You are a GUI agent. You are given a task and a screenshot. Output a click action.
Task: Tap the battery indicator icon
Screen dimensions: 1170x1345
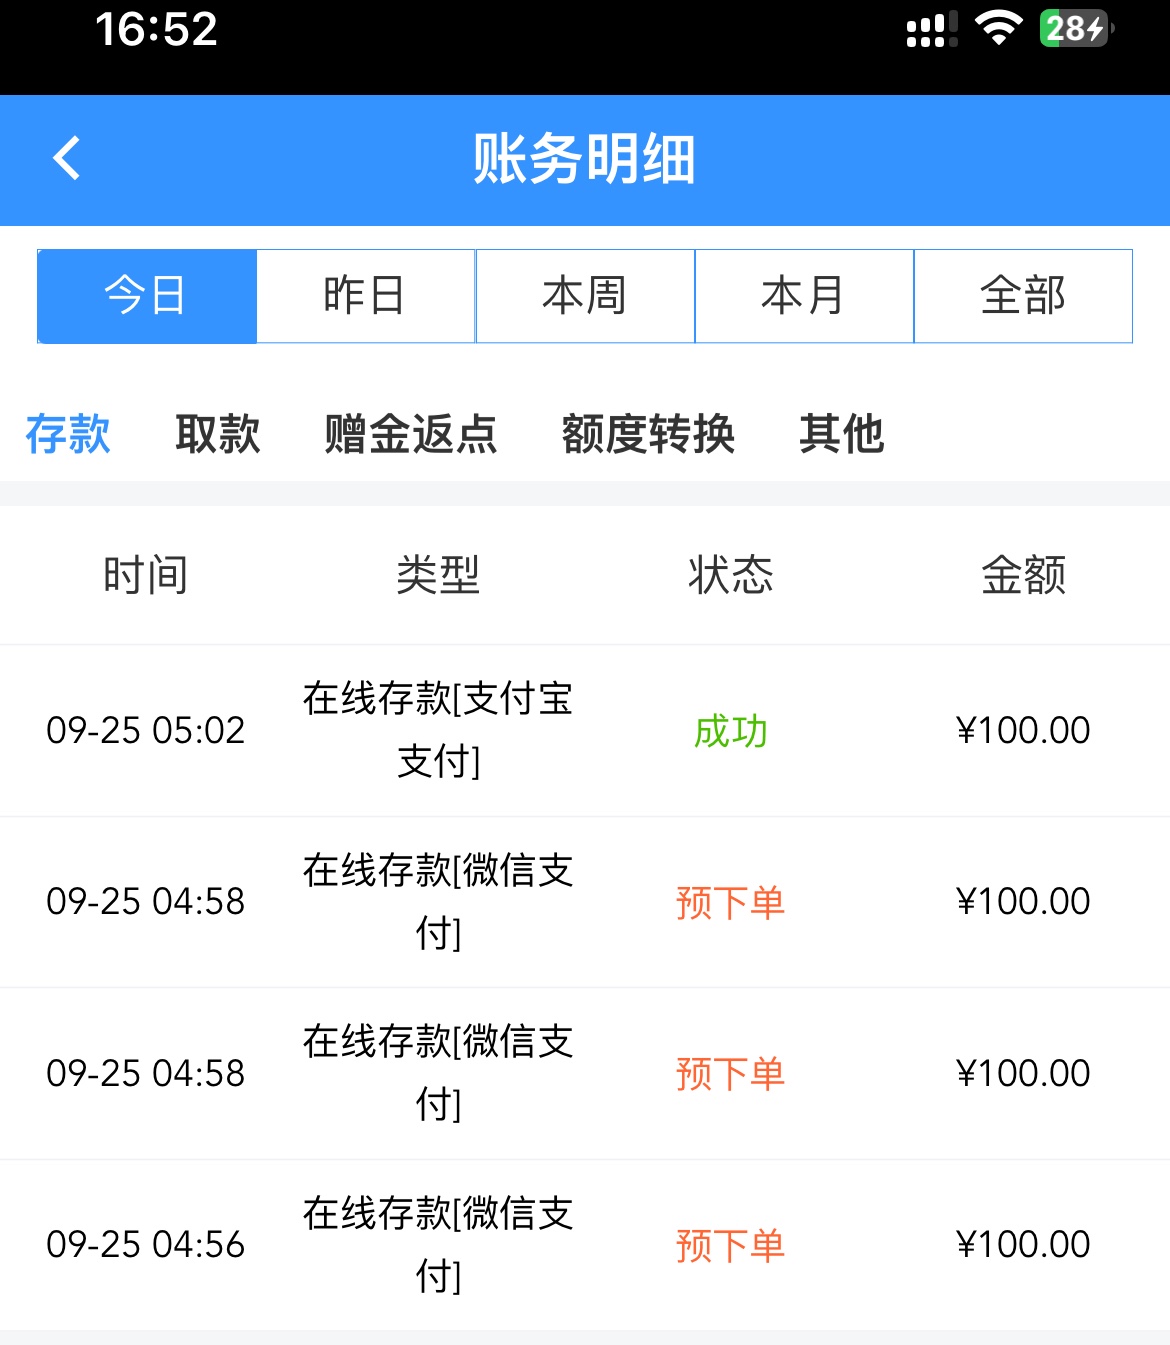[1076, 29]
